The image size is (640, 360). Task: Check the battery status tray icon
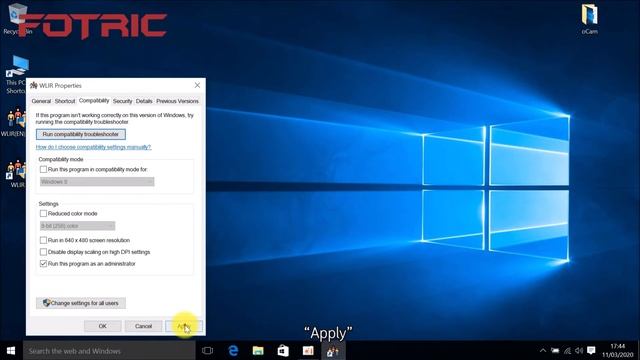555,351
